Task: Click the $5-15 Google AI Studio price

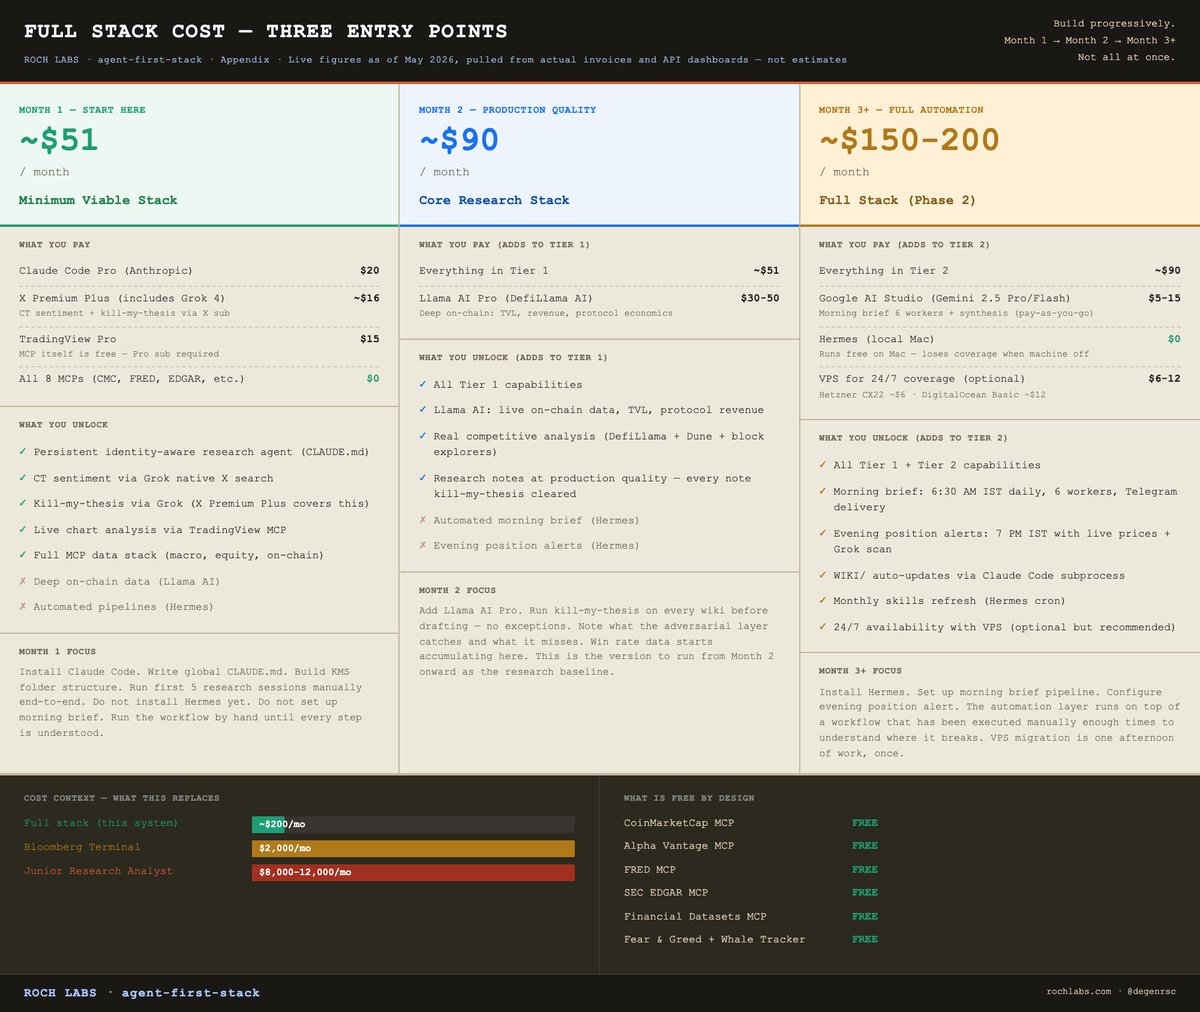Action: 1164,298
